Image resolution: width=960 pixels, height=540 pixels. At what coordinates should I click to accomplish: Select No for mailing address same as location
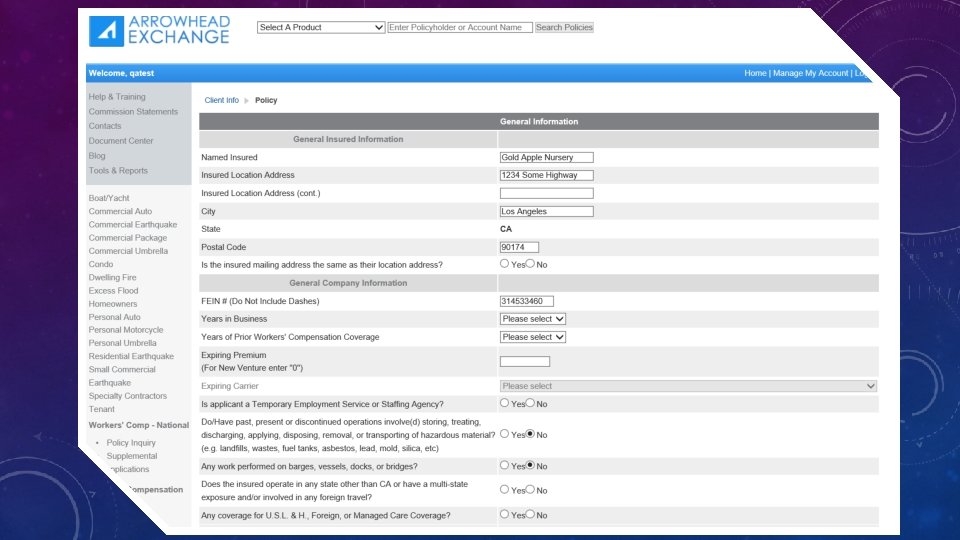(x=530, y=264)
